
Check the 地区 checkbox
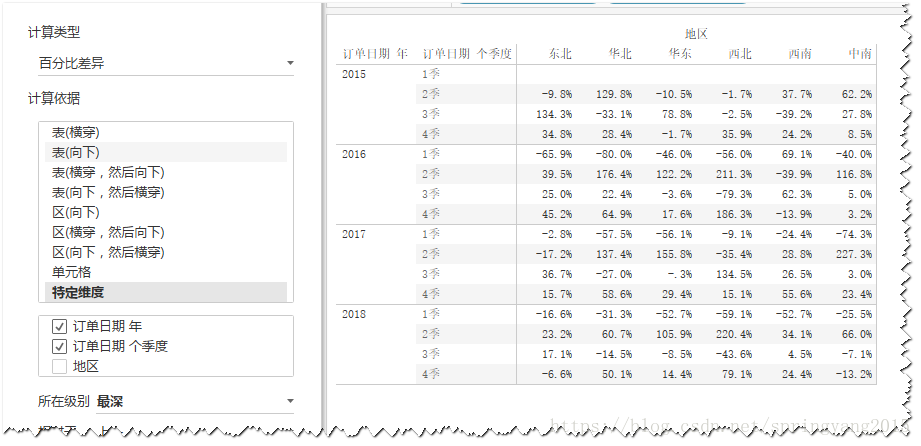point(59,367)
